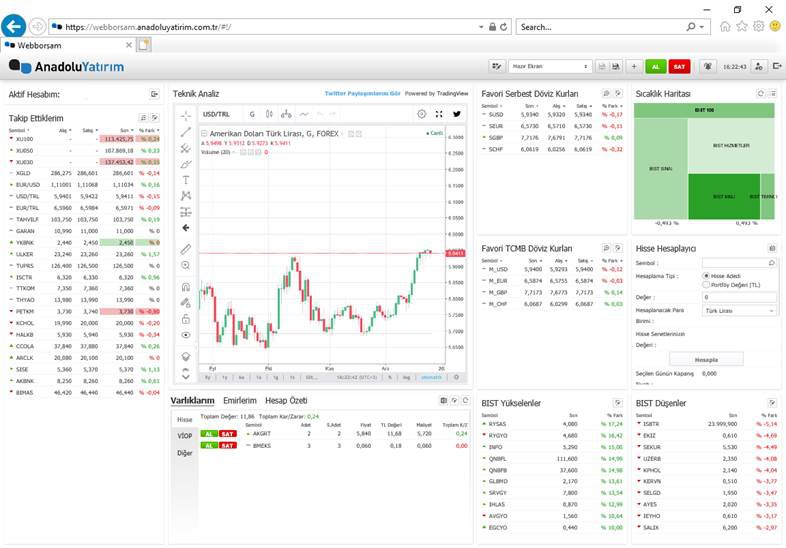Open chart settings gear icon
The width and height of the screenshot is (786, 548).
click(x=421, y=114)
